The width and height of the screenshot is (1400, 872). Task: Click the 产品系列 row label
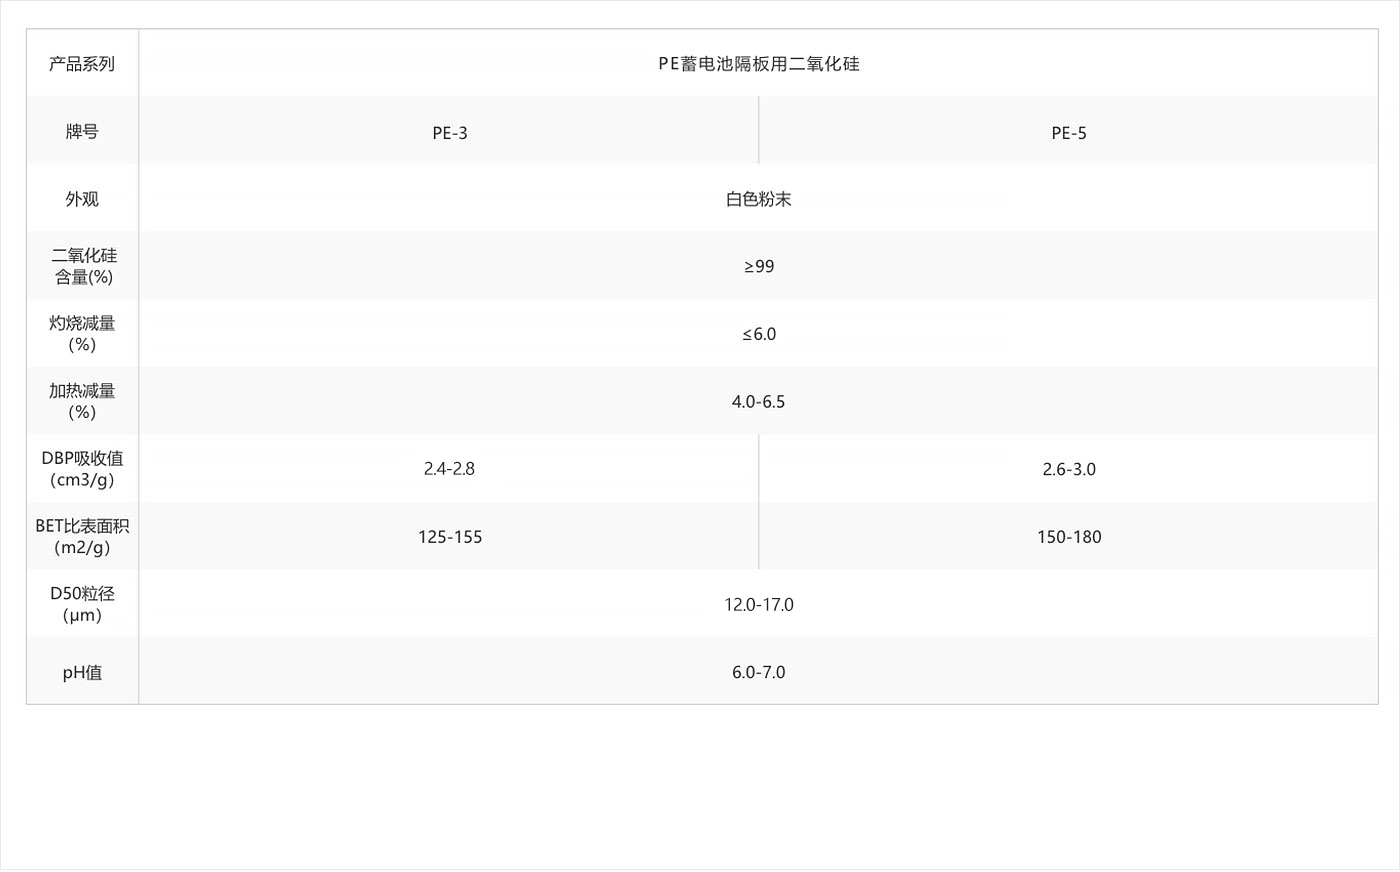click(82, 64)
